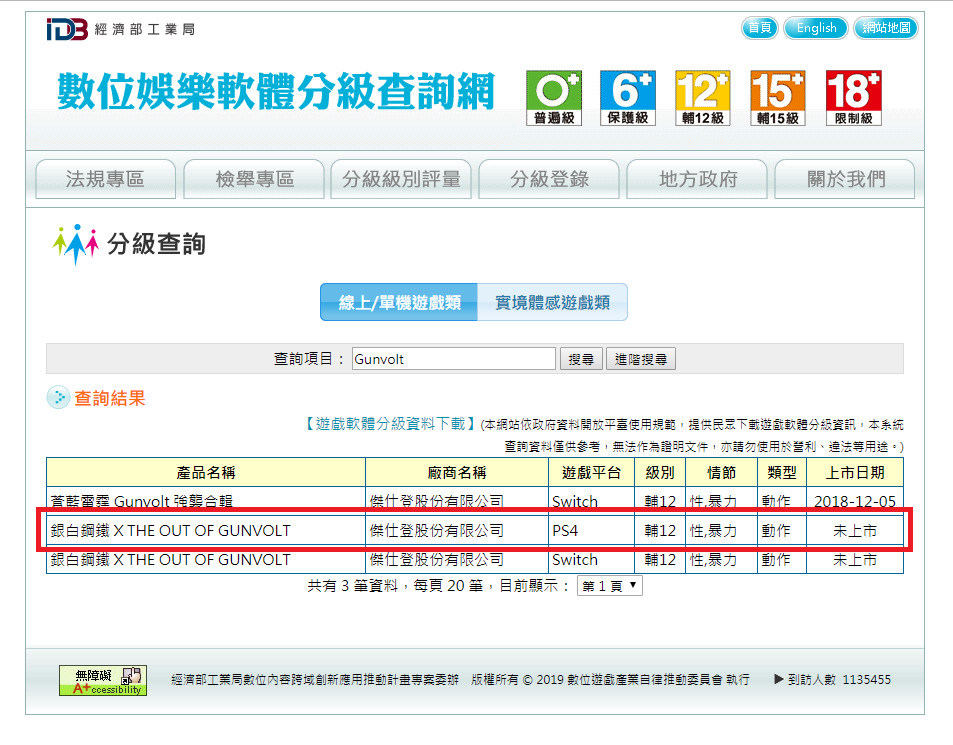Click 未上市 in the PS4 row
This screenshot has width=953, height=745.
click(x=855, y=530)
